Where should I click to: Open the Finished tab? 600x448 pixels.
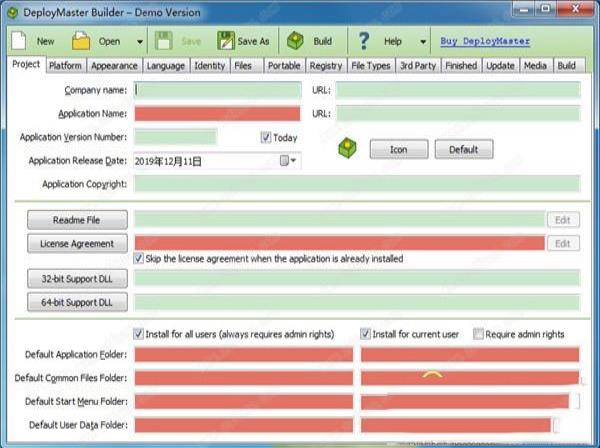(x=461, y=66)
